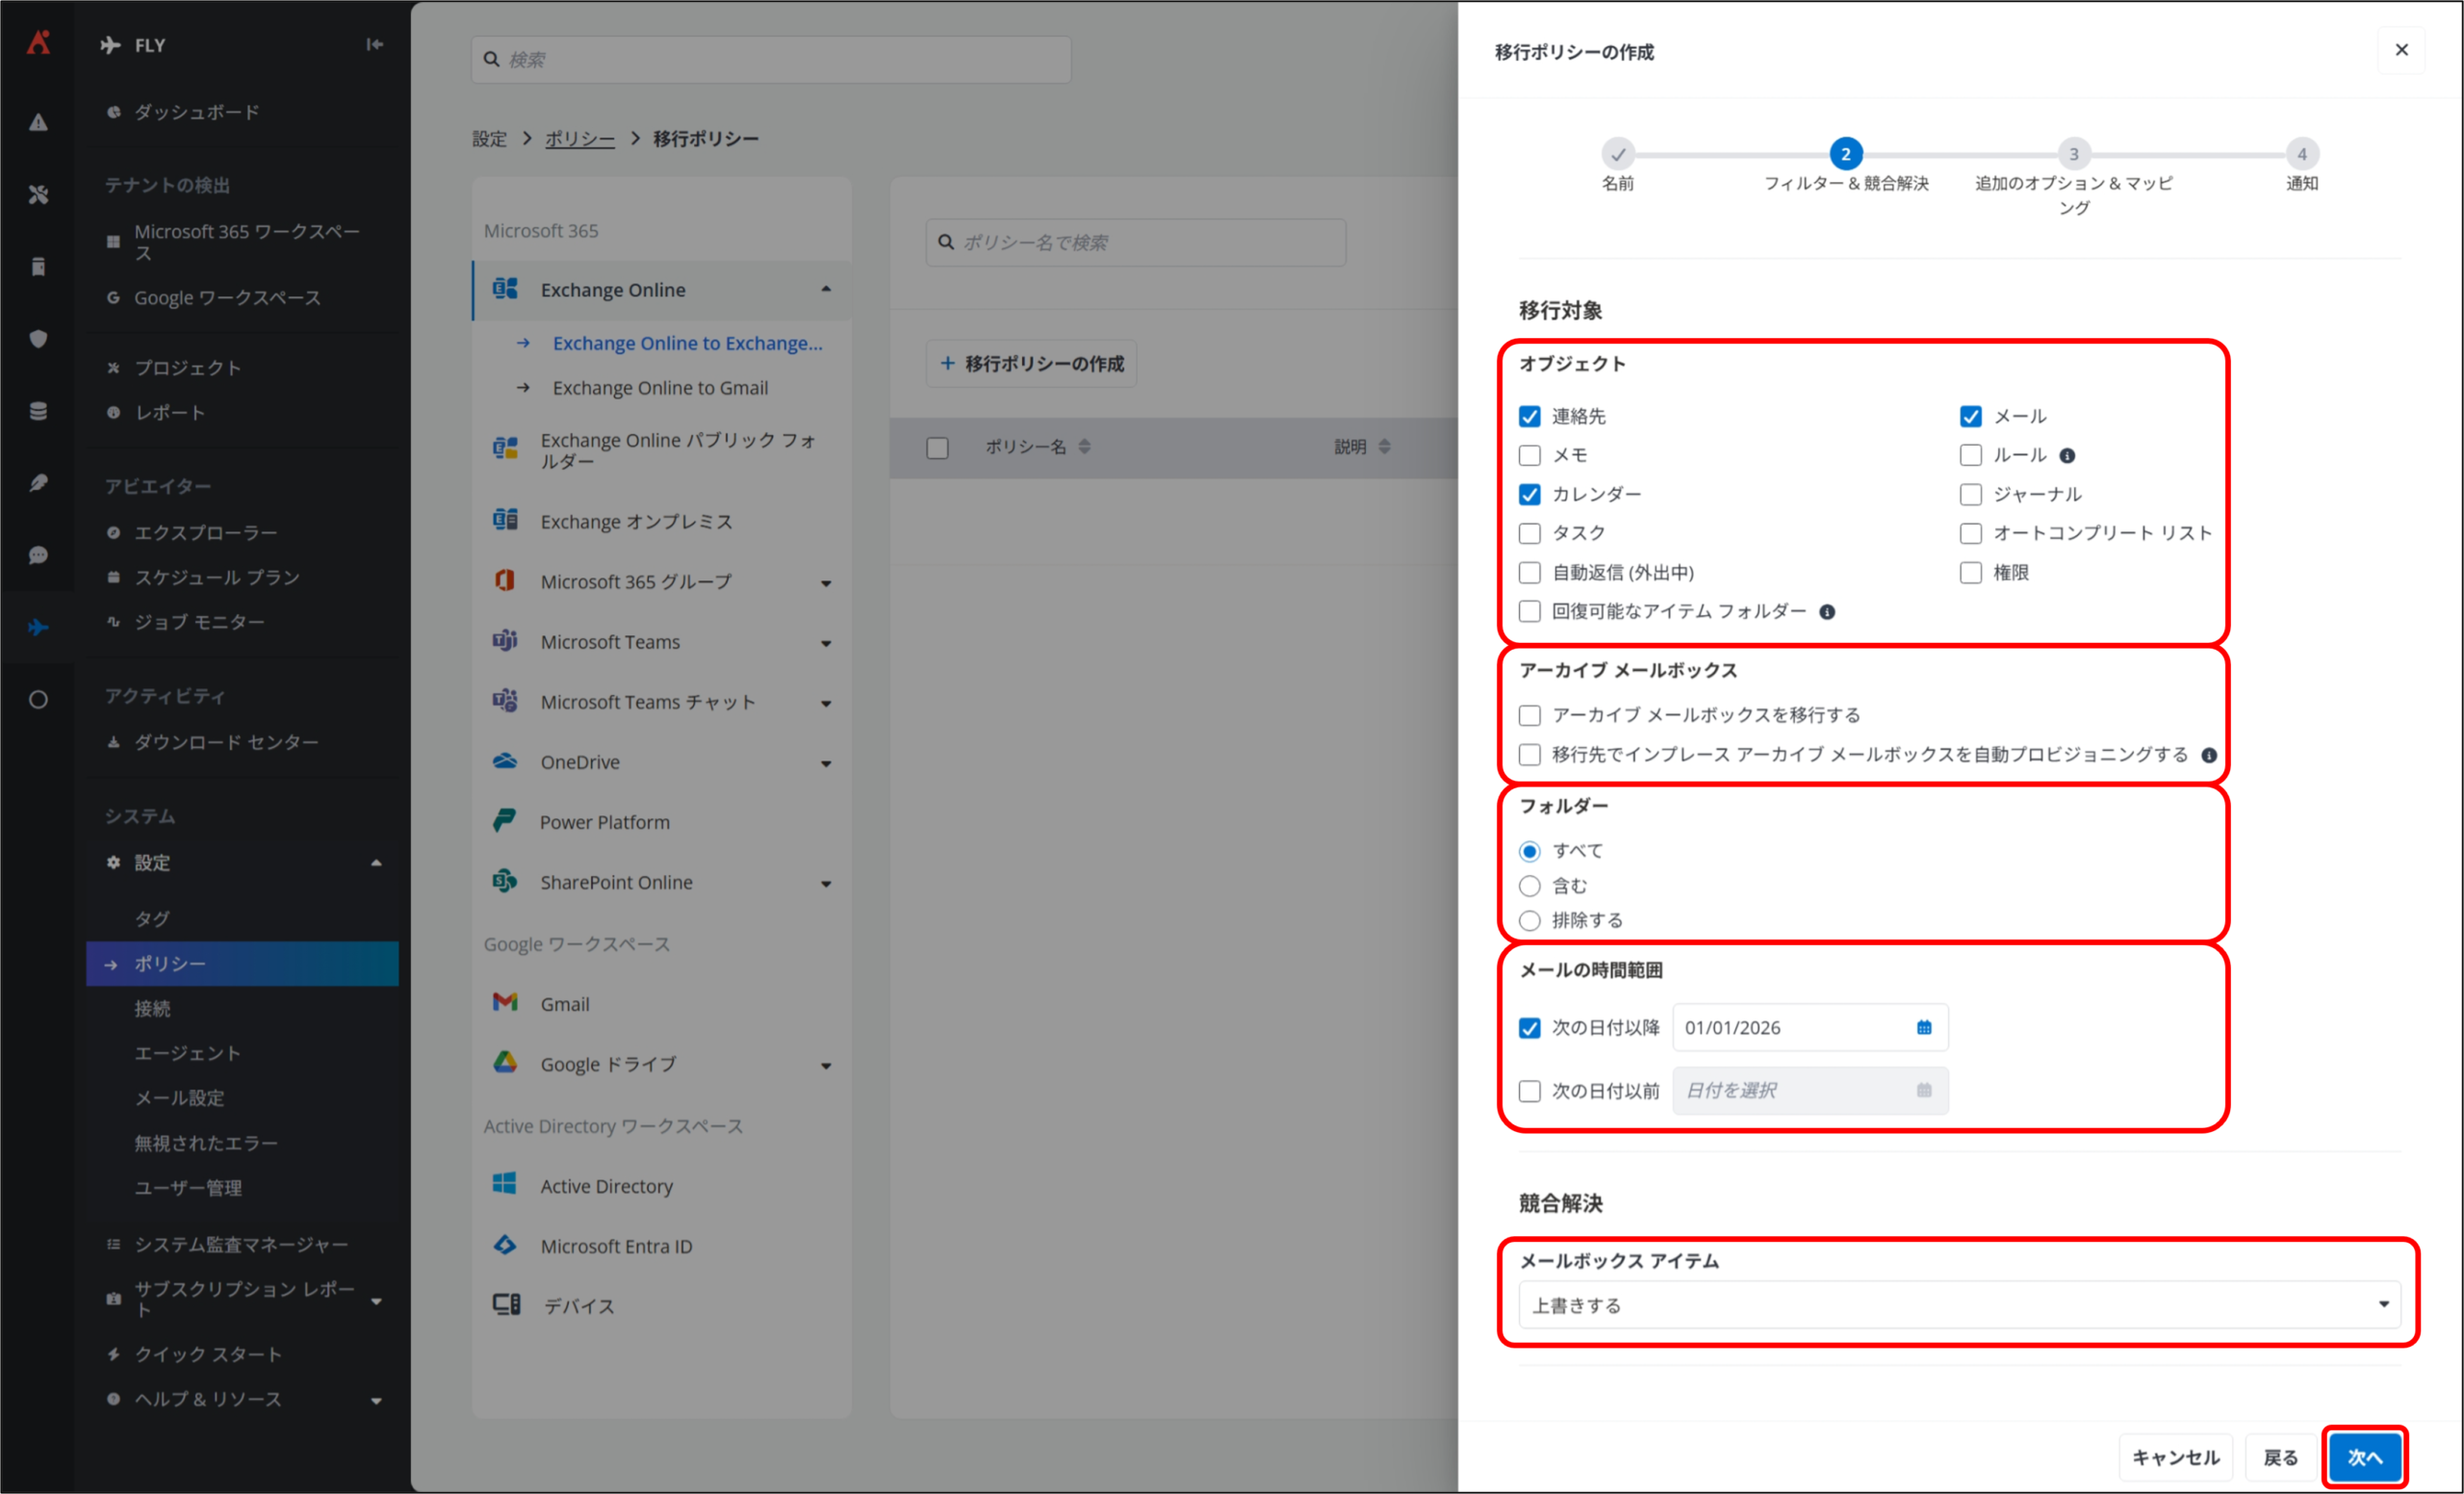This screenshot has width=2464, height=1494.
Task: Select the 排除する folder radio button
Action: pyautogui.click(x=1529, y=920)
